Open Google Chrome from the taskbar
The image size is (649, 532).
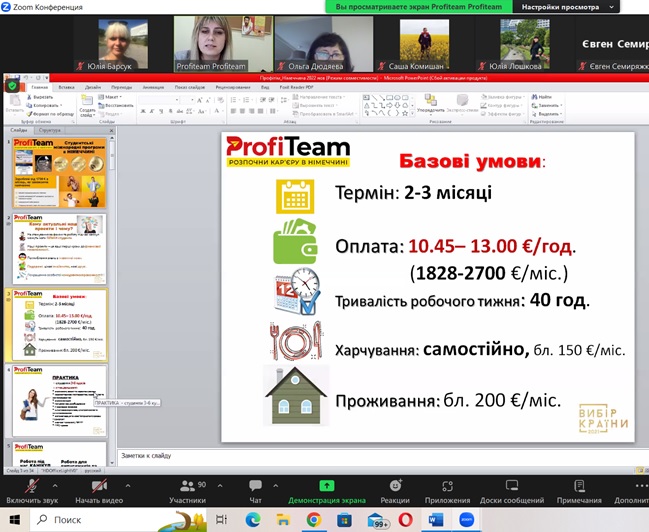click(x=314, y=520)
